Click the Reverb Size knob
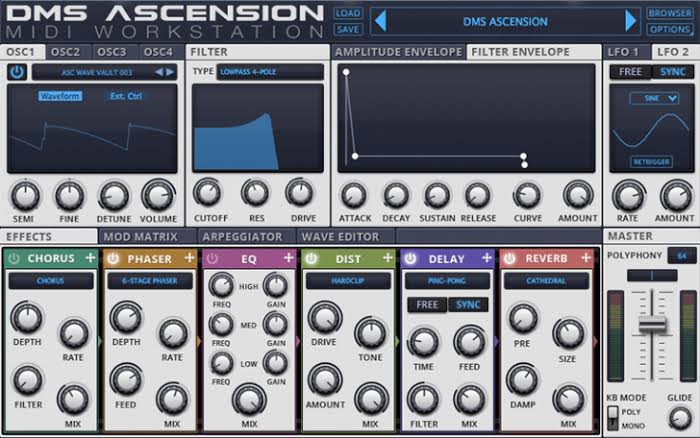 tap(569, 334)
